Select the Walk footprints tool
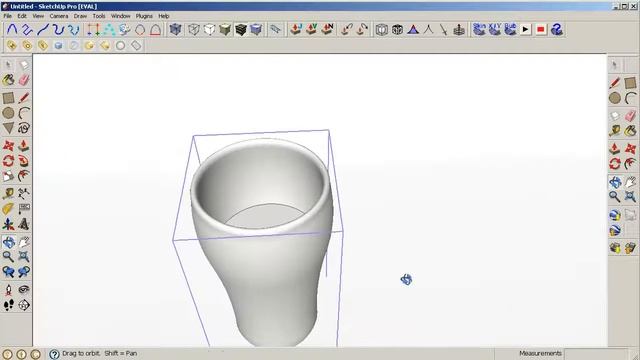This screenshot has height=360, width=640. tap(8, 304)
